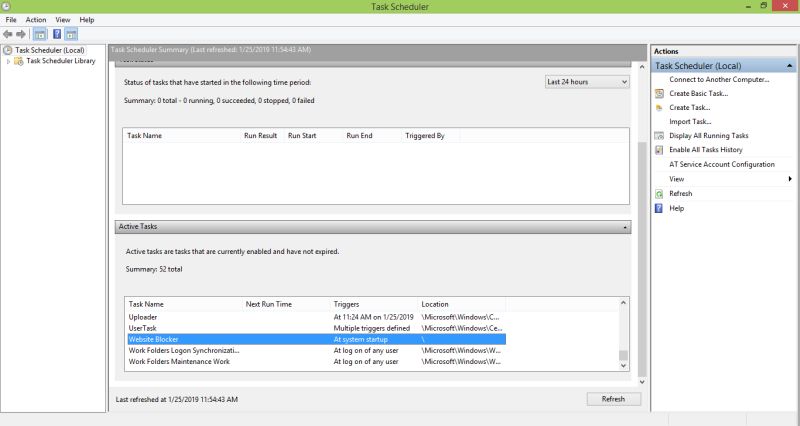Click AT Service Account Configuration
Image resolution: width=800 pixels, height=426 pixels.
click(722, 164)
